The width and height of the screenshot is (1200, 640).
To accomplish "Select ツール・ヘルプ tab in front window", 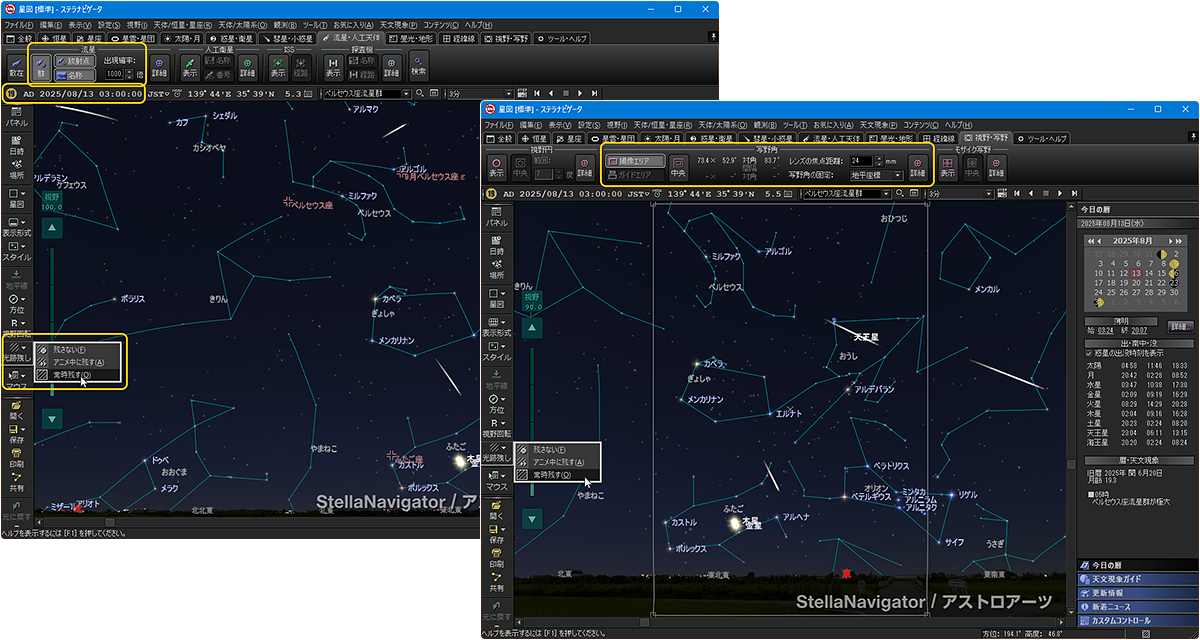I will (1042, 138).
